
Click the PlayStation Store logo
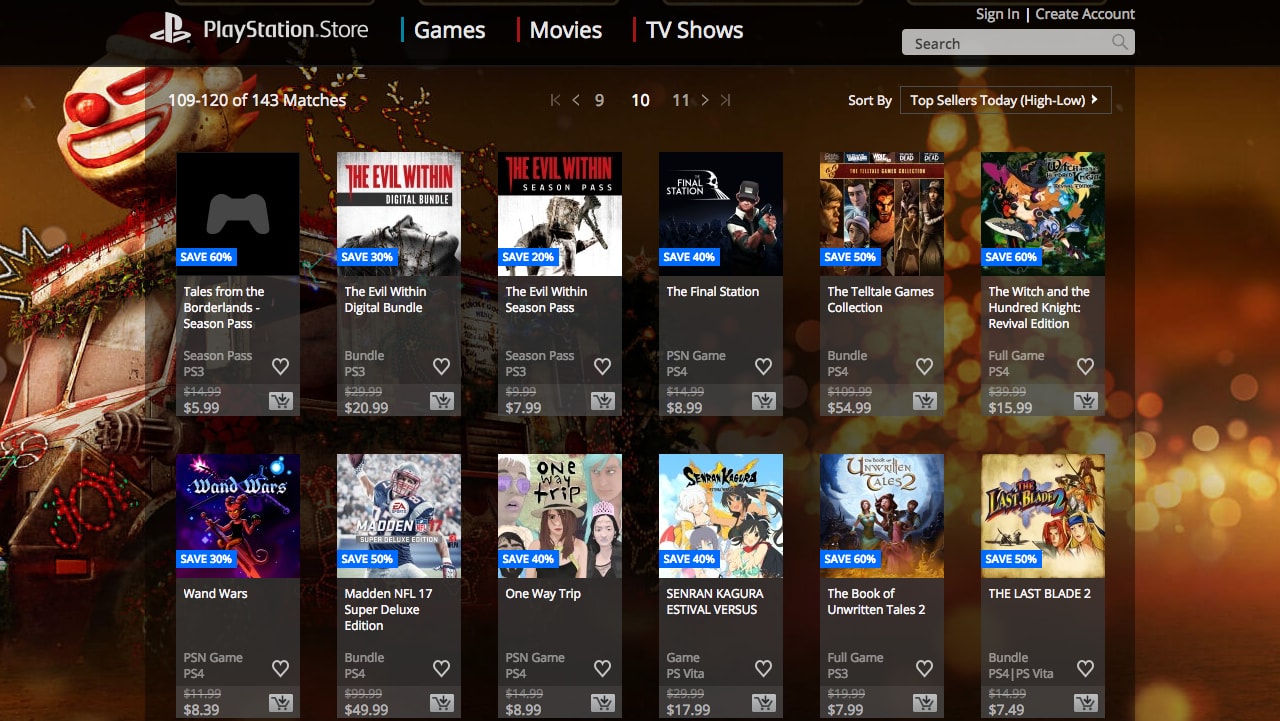(259, 30)
